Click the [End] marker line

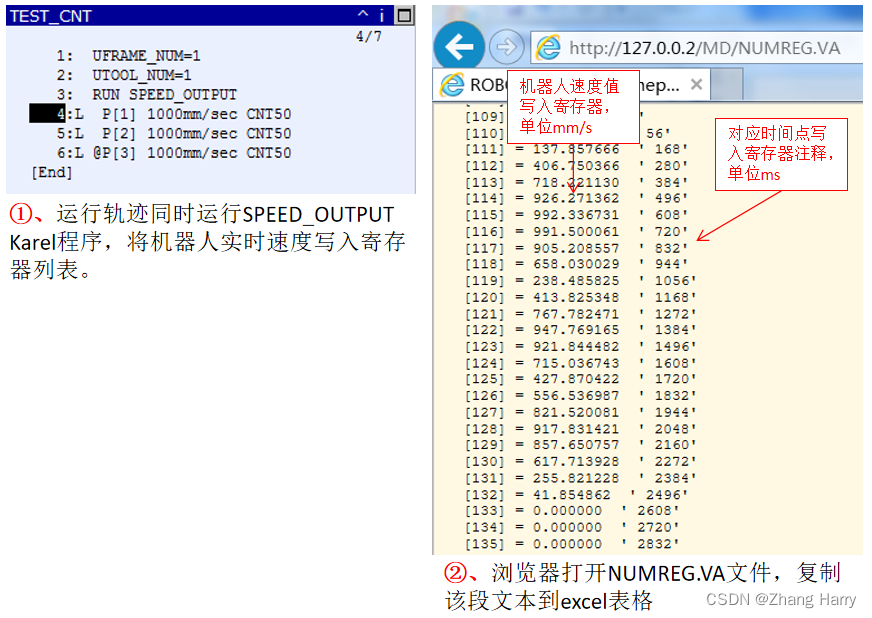click(52, 172)
